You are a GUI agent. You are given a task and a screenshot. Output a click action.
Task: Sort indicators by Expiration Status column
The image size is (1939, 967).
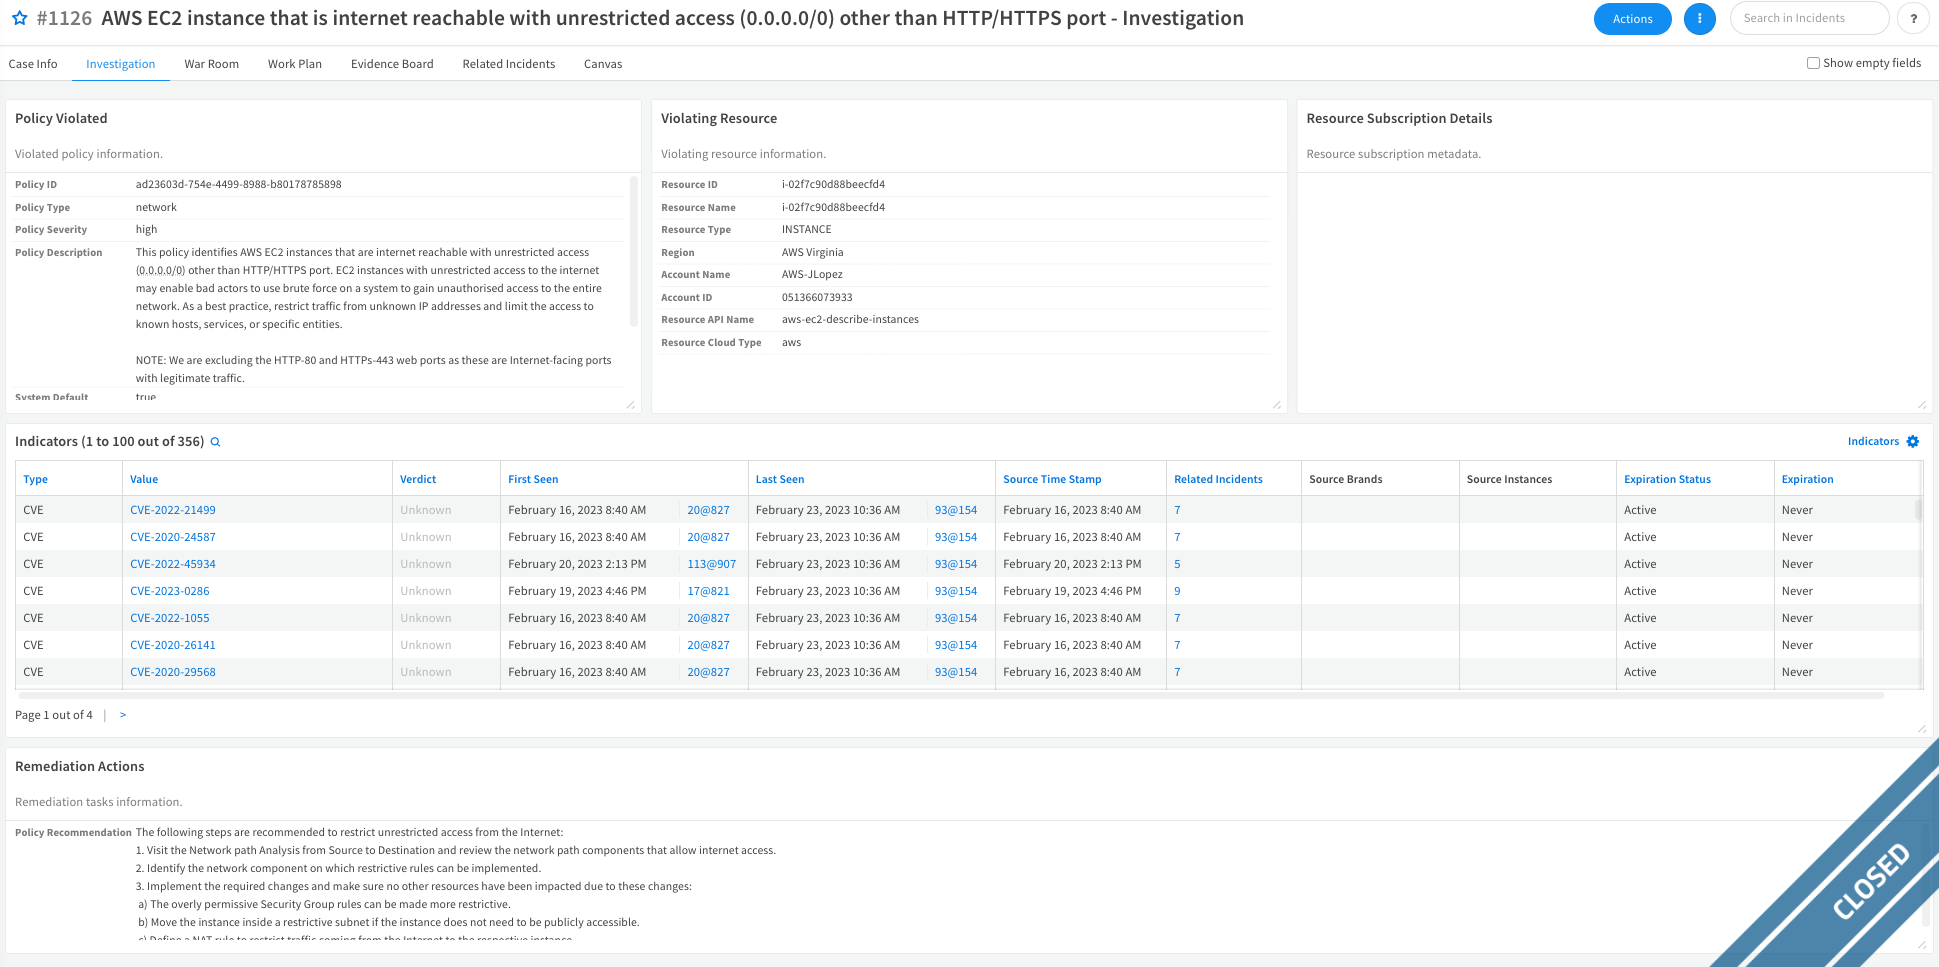click(x=1667, y=480)
